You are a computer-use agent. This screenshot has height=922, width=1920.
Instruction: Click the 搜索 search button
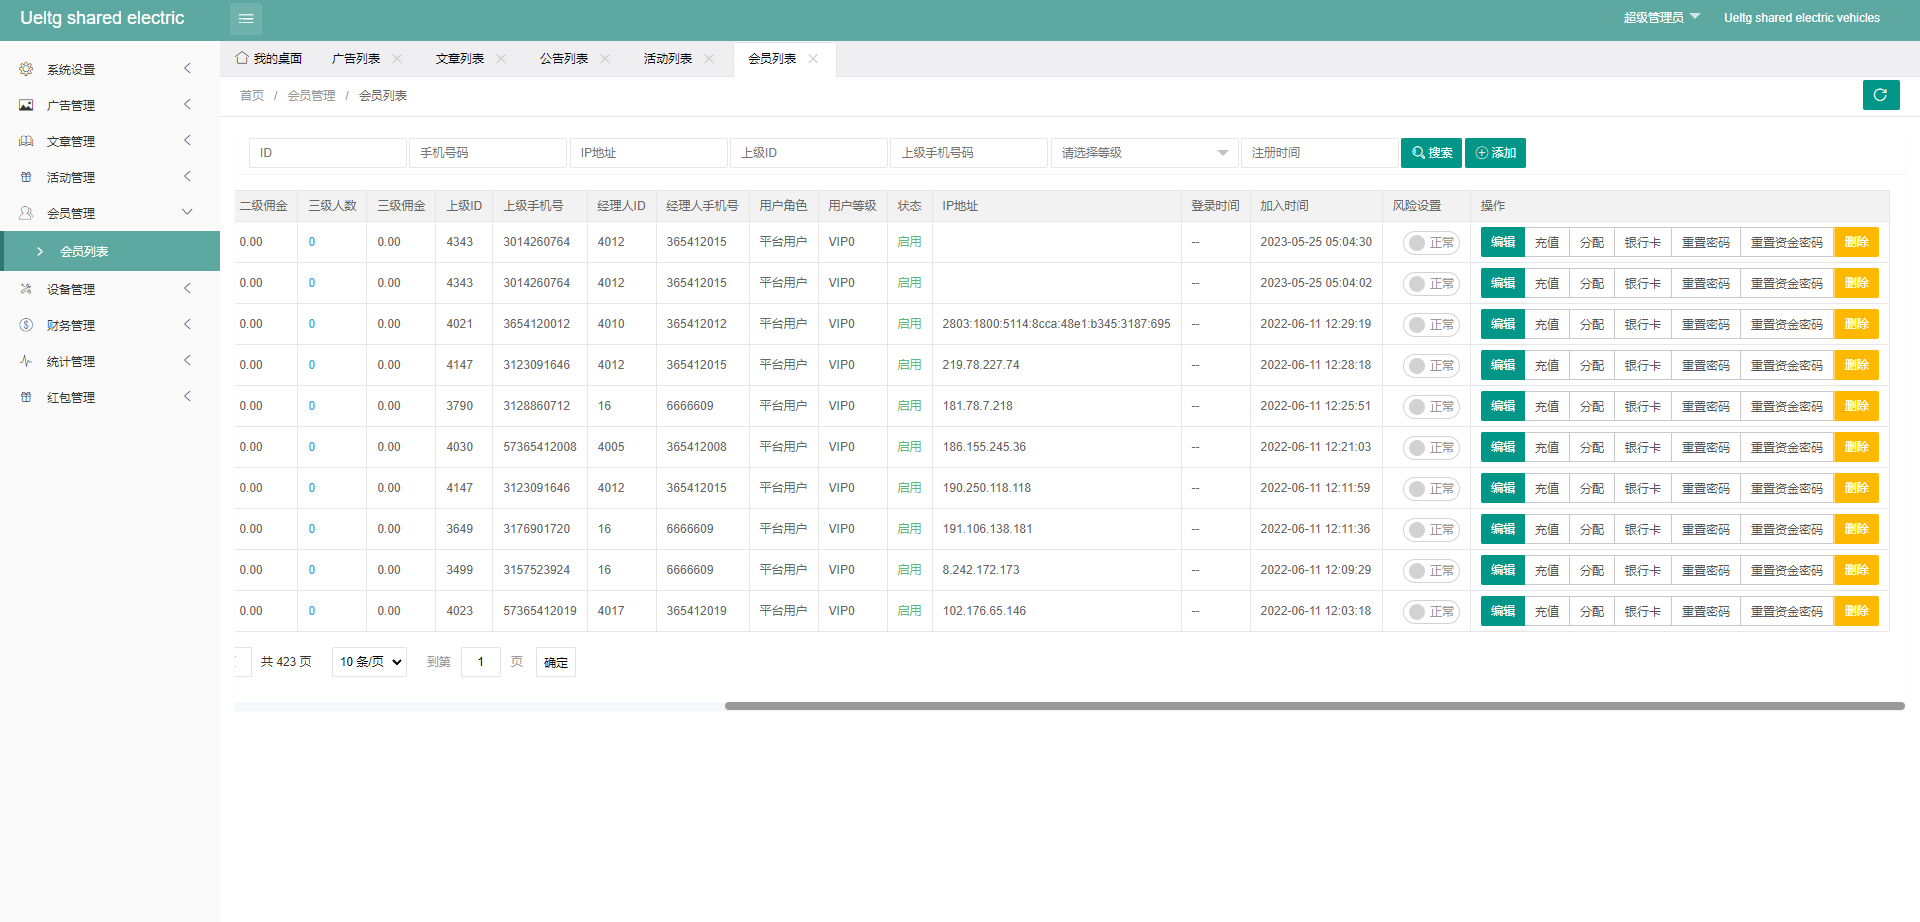click(x=1431, y=153)
